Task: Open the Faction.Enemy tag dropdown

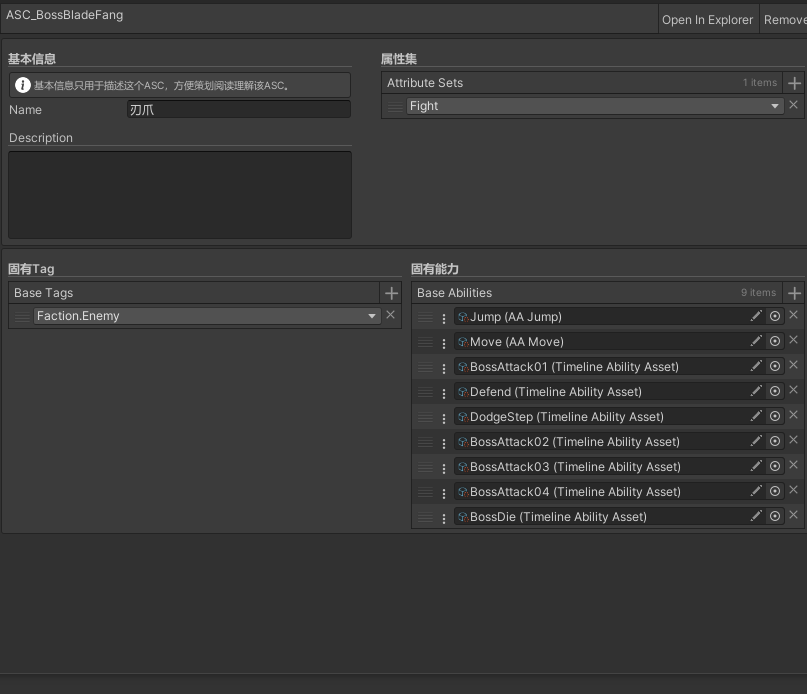Action: [x=372, y=316]
